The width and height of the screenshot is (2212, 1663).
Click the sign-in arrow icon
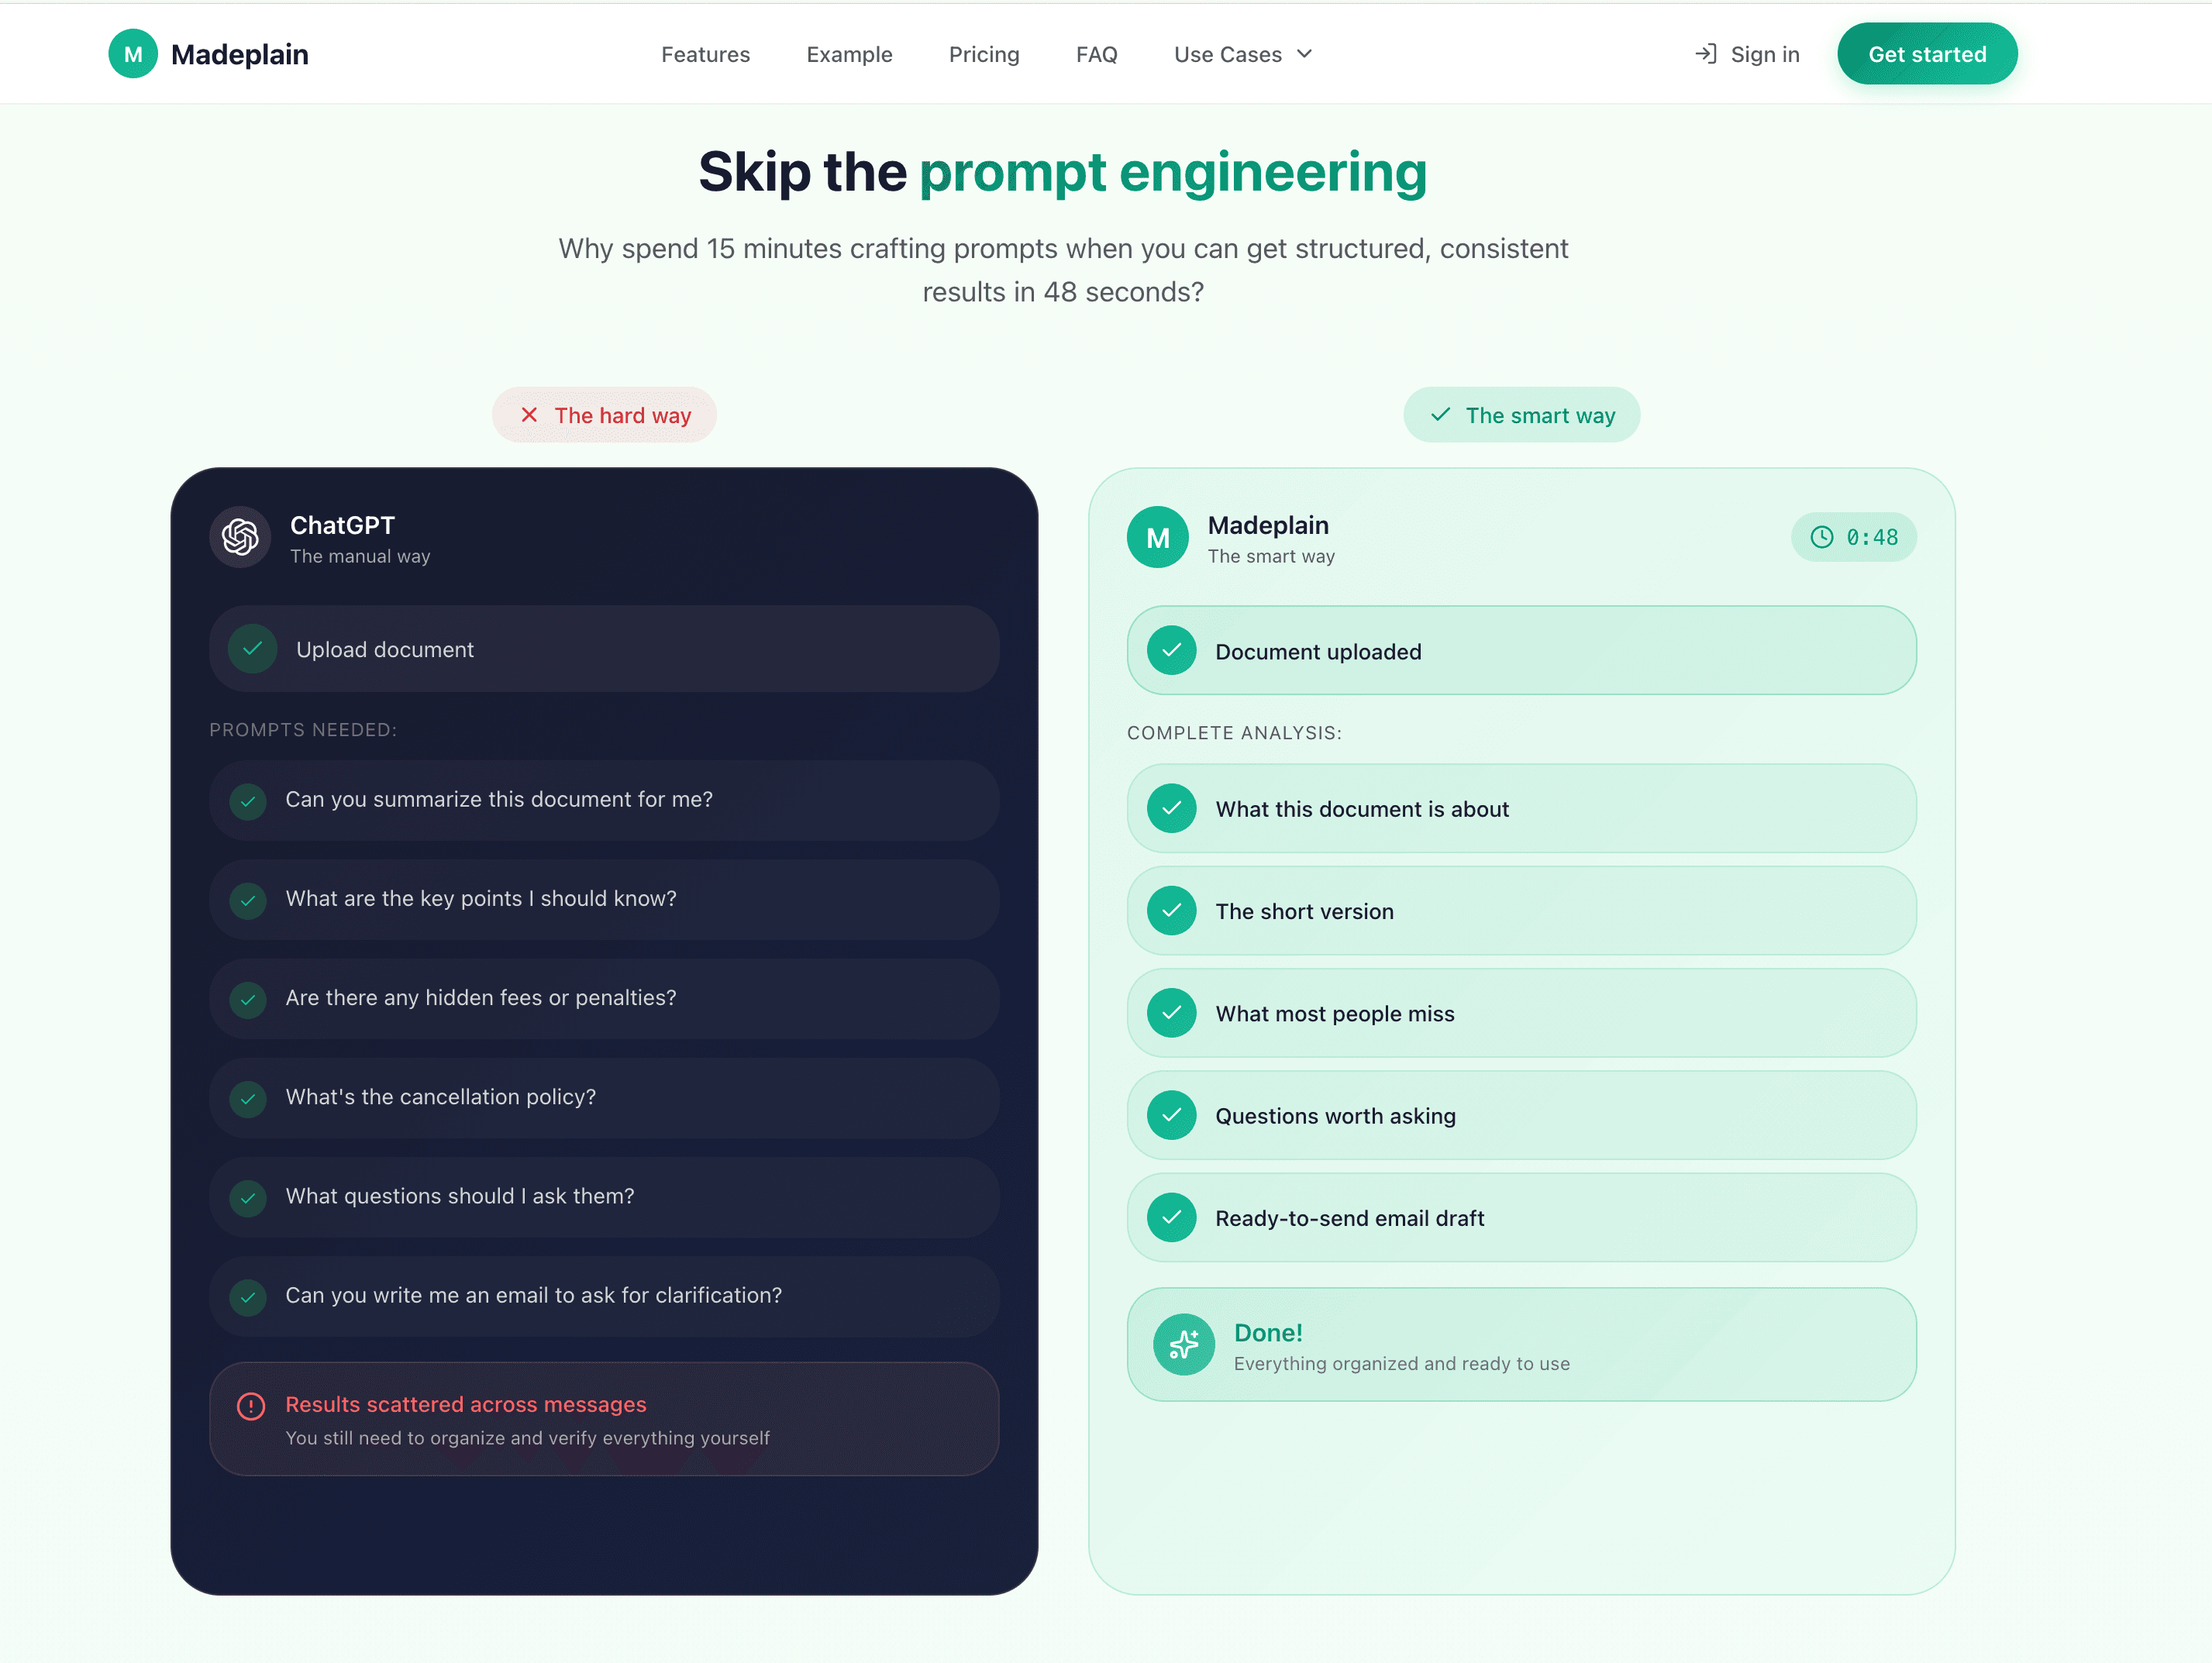(1705, 54)
